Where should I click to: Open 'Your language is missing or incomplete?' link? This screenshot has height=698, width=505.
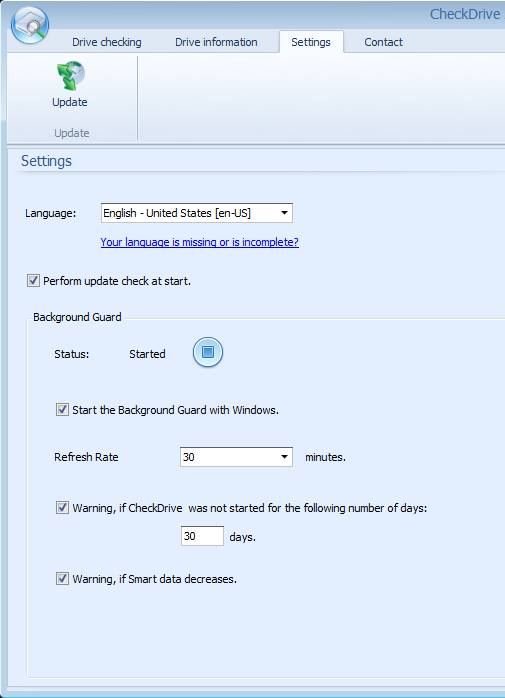[200, 242]
